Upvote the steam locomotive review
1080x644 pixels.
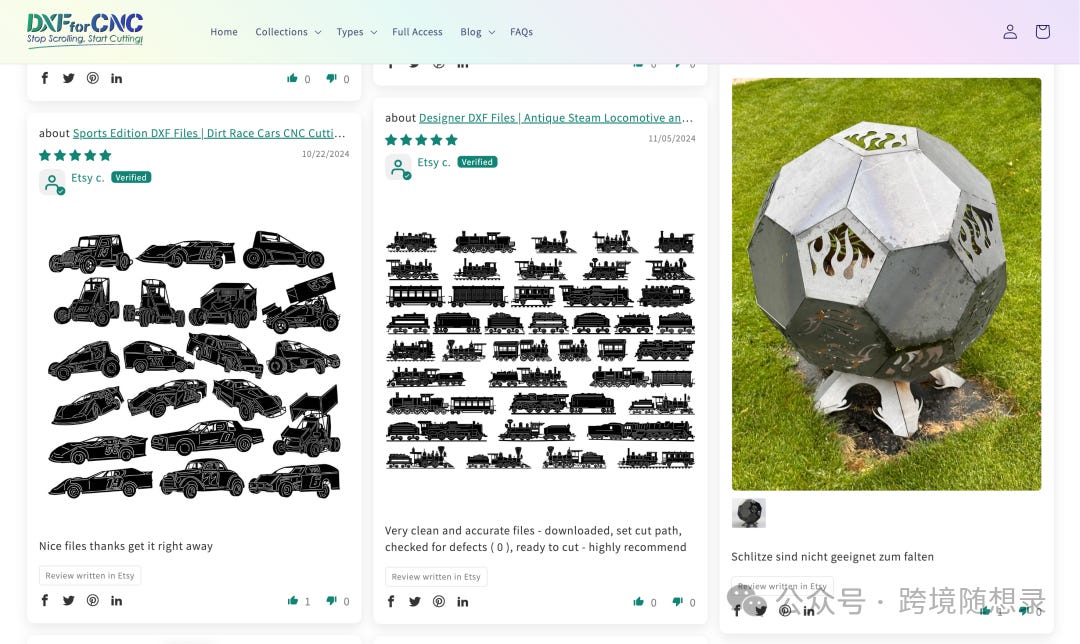coord(638,602)
